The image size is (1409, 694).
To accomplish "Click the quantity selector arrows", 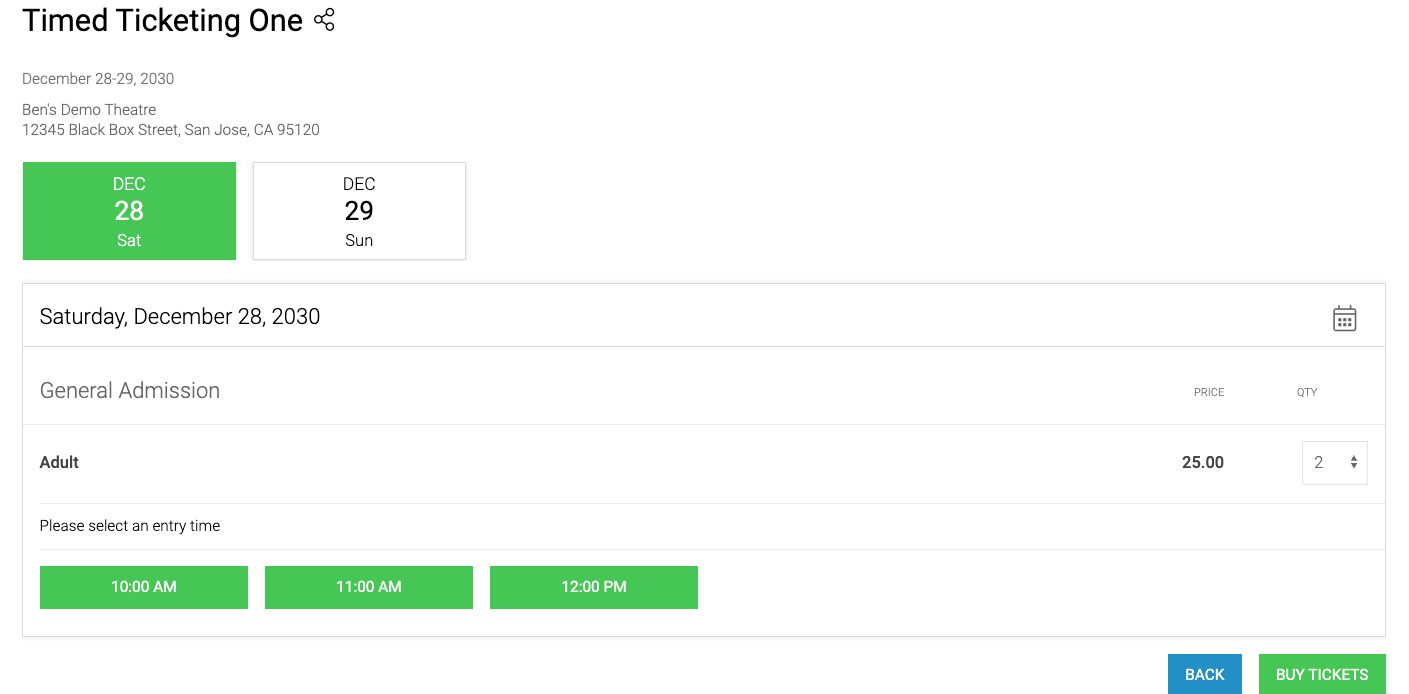I will click(x=1354, y=463).
